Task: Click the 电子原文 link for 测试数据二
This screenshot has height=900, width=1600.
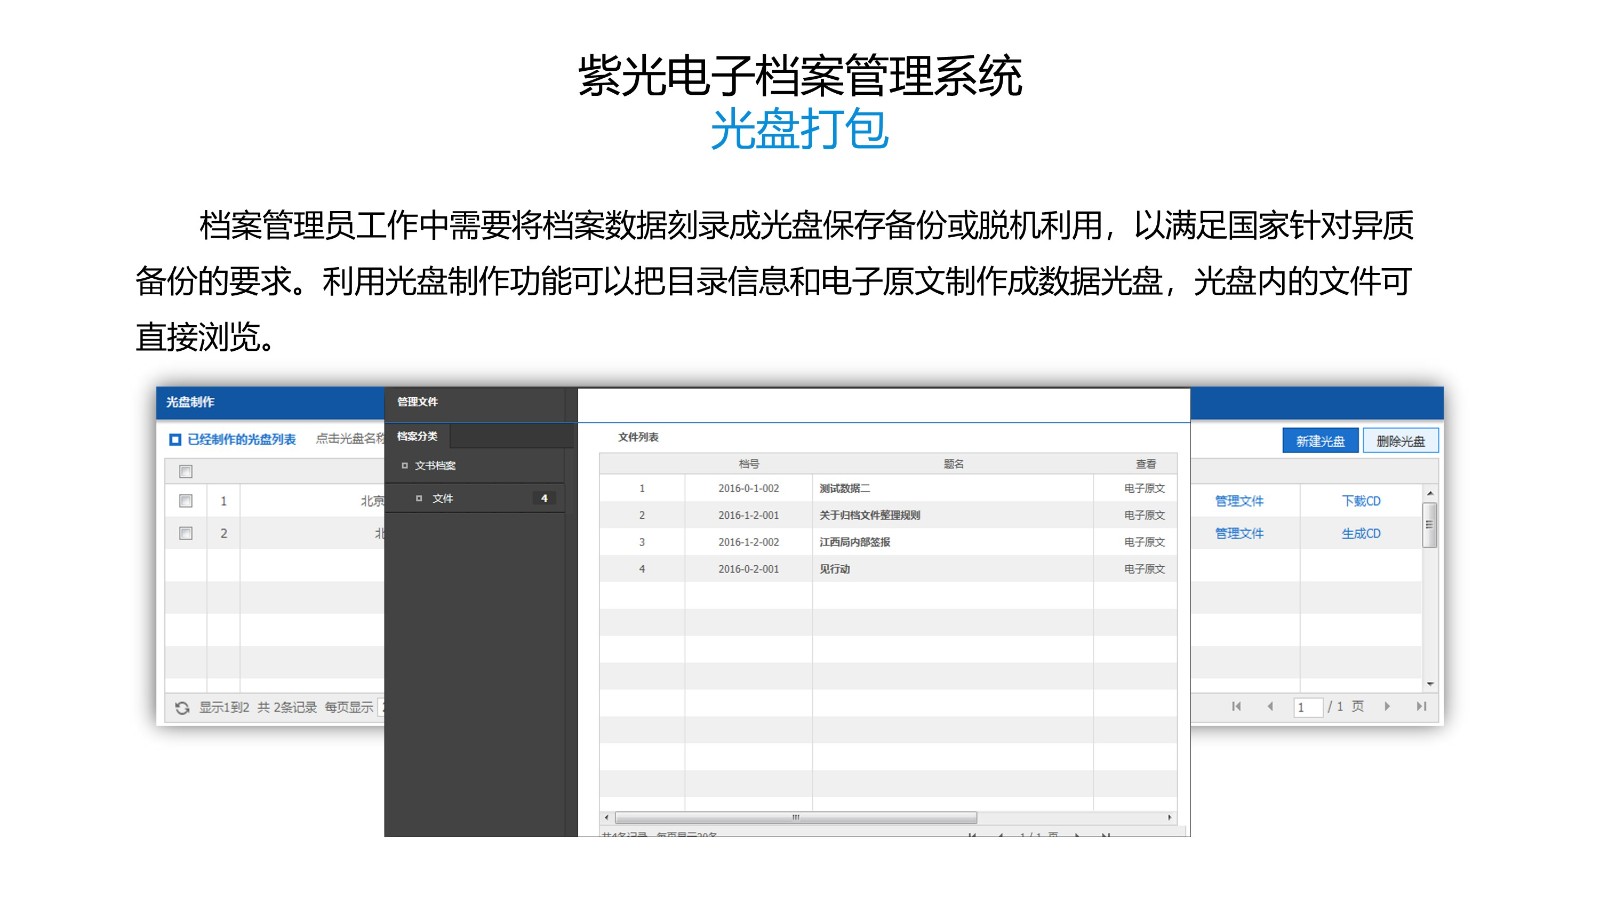Action: tap(1144, 489)
